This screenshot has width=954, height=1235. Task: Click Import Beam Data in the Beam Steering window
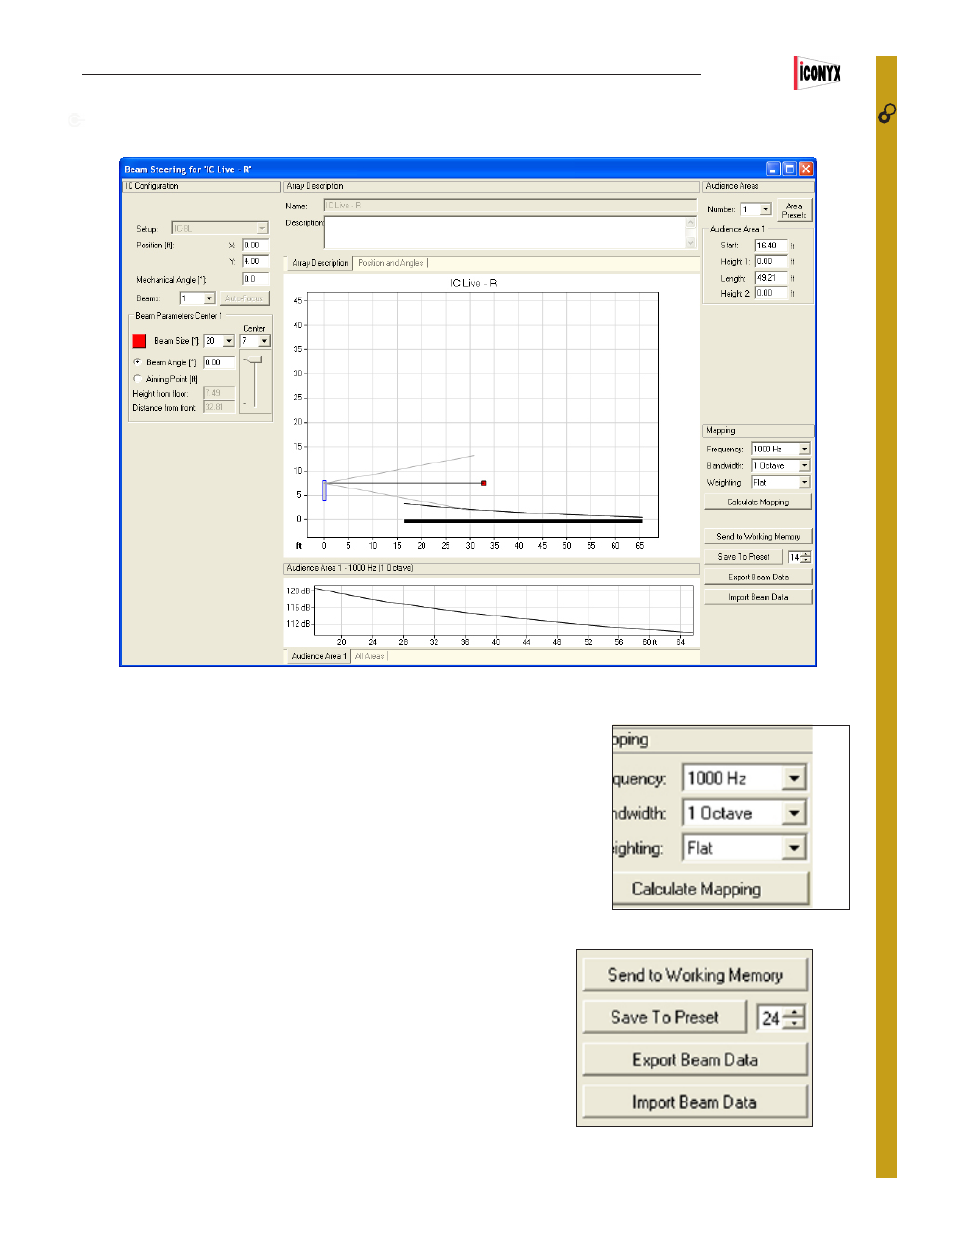coord(758,597)
